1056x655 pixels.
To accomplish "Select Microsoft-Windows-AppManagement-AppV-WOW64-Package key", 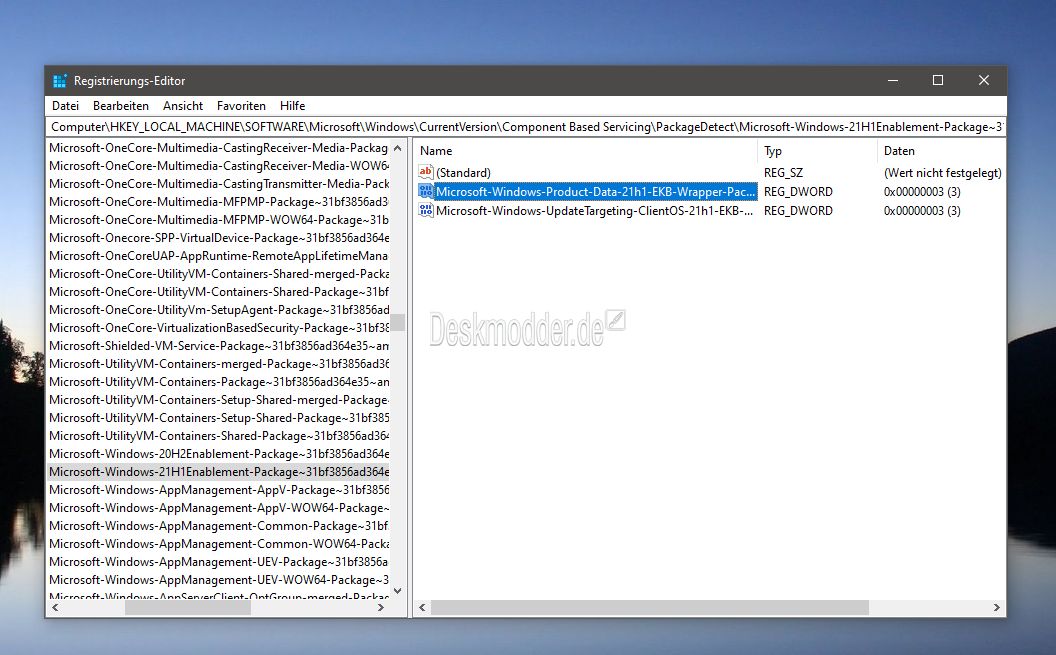I will point(219,508).
